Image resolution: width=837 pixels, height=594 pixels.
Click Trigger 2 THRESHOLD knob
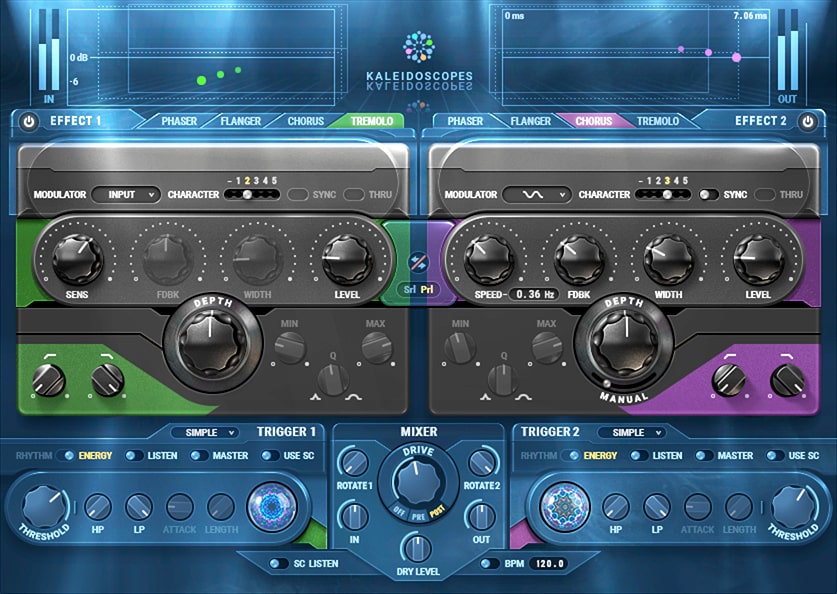point(794,507)
